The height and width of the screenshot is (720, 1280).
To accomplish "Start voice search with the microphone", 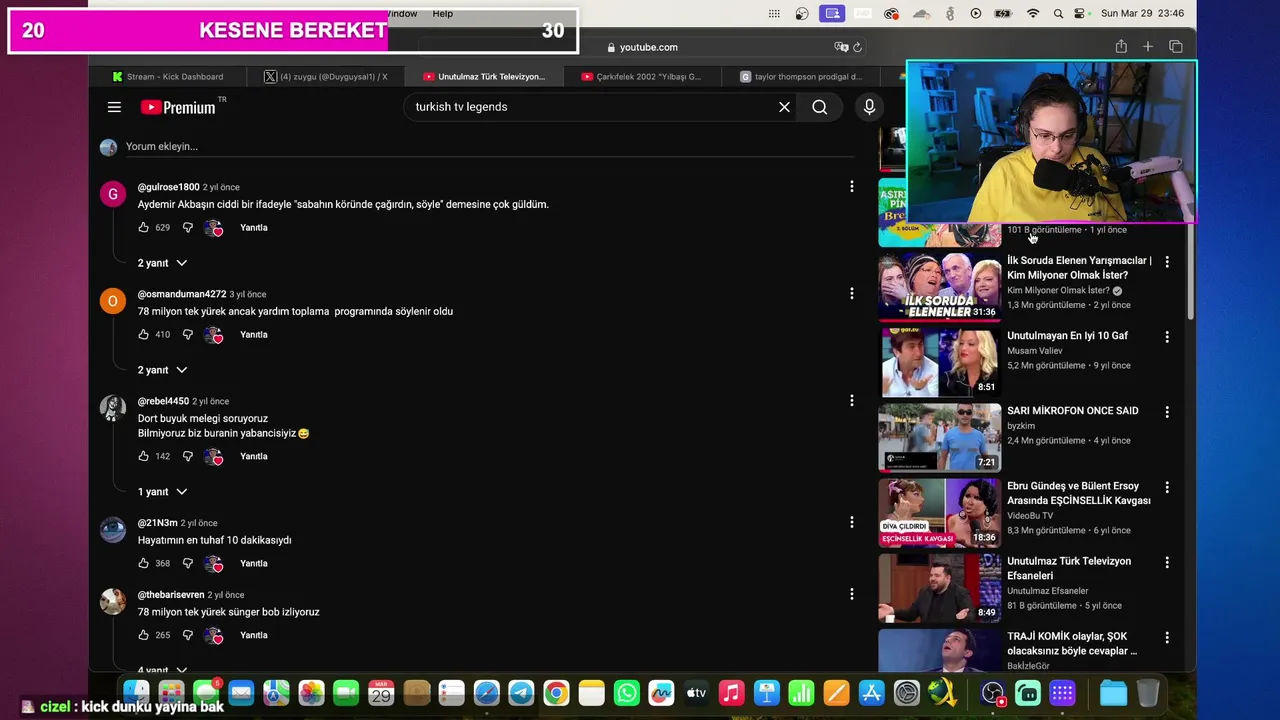I will point(869,107).
